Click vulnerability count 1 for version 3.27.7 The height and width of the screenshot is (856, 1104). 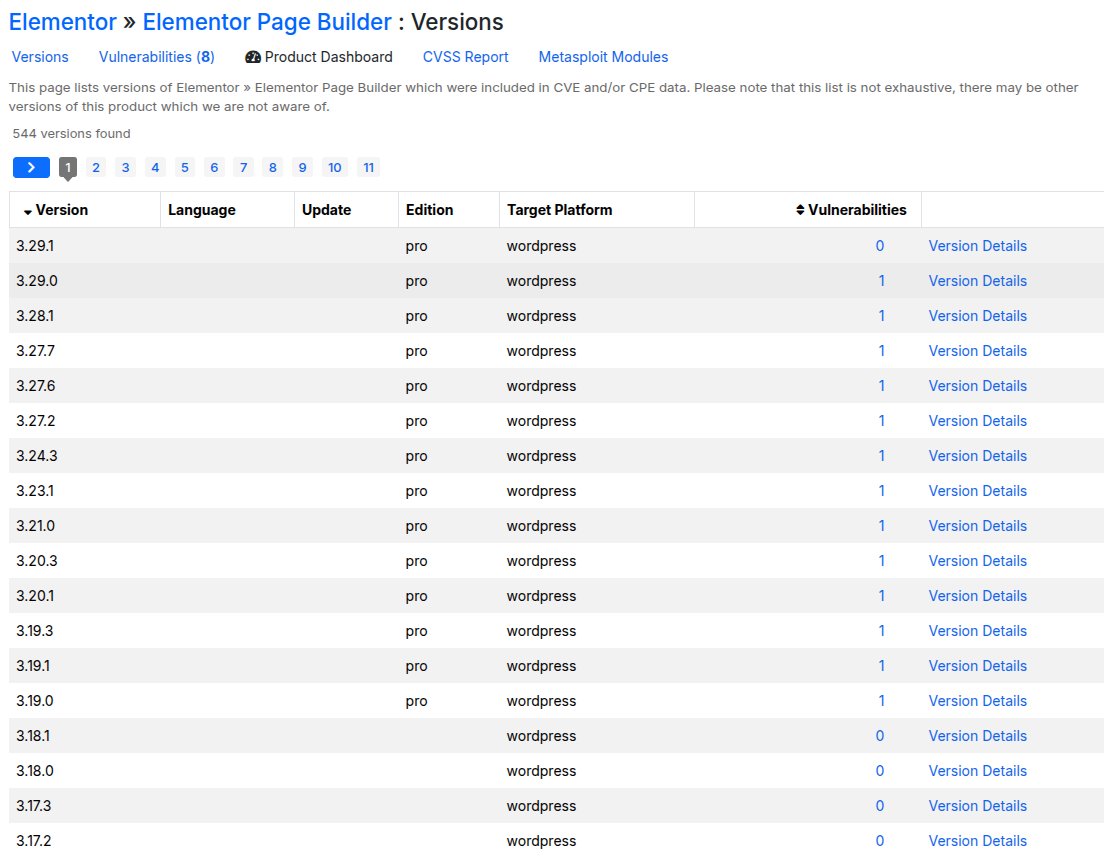coord(881,351)
